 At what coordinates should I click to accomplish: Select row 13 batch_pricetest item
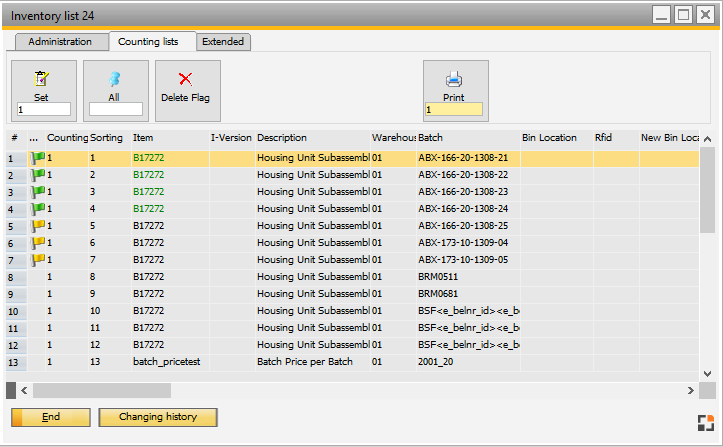(x=167, y=362)
